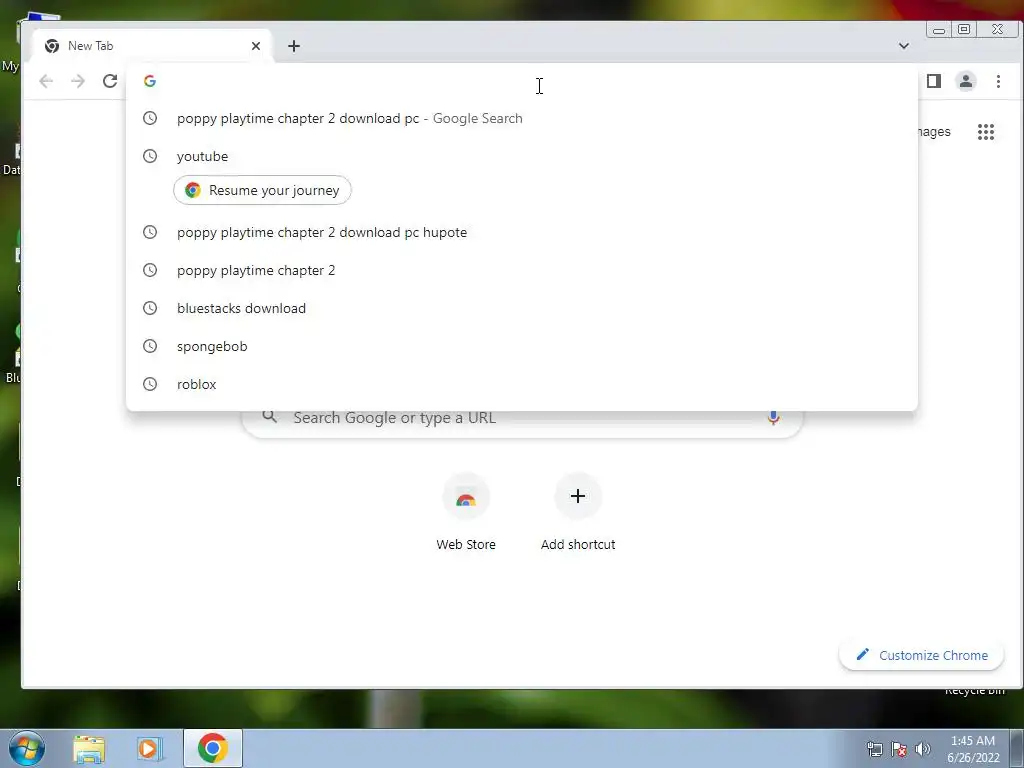Screen dimensions: 1024x768
Task: Click the Google G icon in omnibox
Action: pyautogui.click(x=150, y=81)
